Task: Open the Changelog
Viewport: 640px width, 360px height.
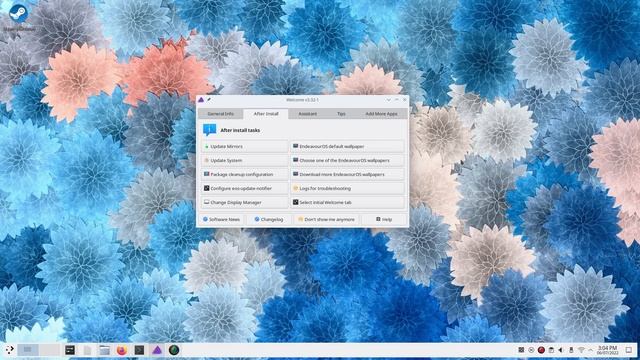Action: coord(269,219)
